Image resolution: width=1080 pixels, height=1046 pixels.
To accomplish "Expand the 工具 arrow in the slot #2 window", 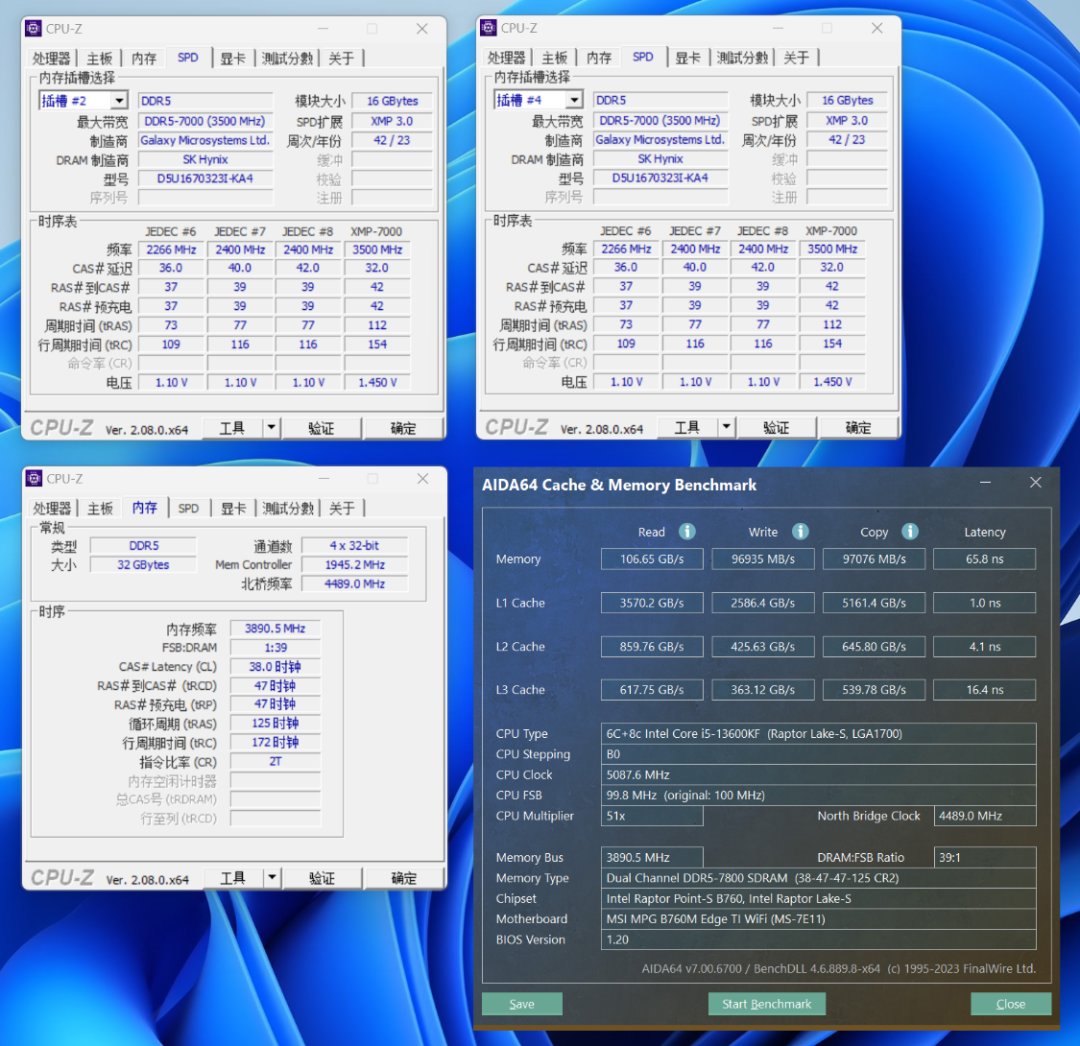I will [x=271, y=428].
